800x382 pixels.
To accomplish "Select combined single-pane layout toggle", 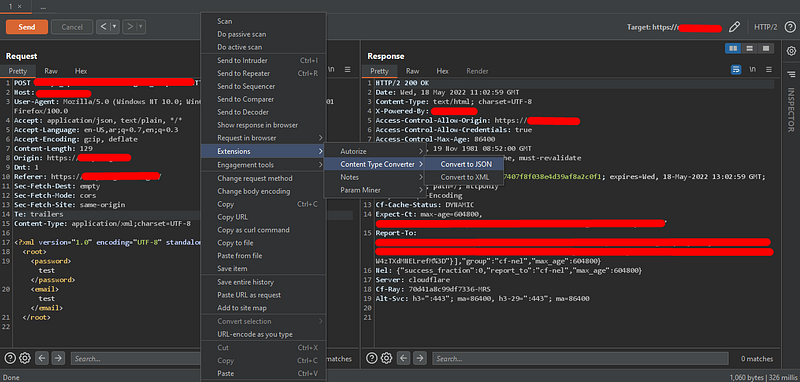I will (765, 48).
